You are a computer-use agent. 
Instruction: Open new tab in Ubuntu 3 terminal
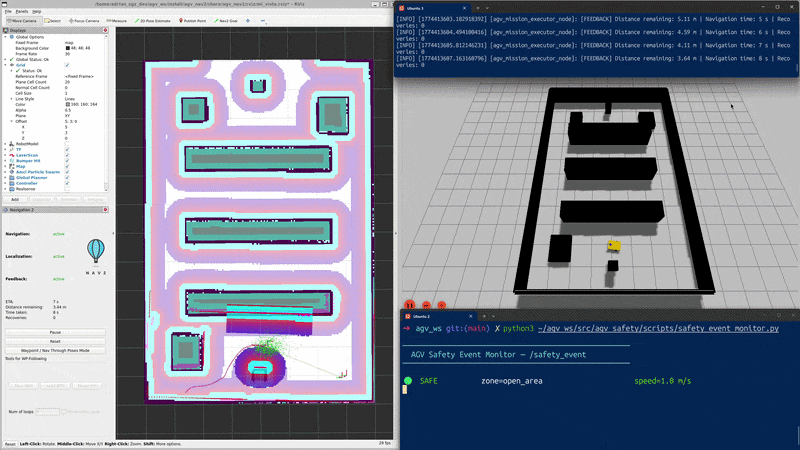tap(478, 8)
